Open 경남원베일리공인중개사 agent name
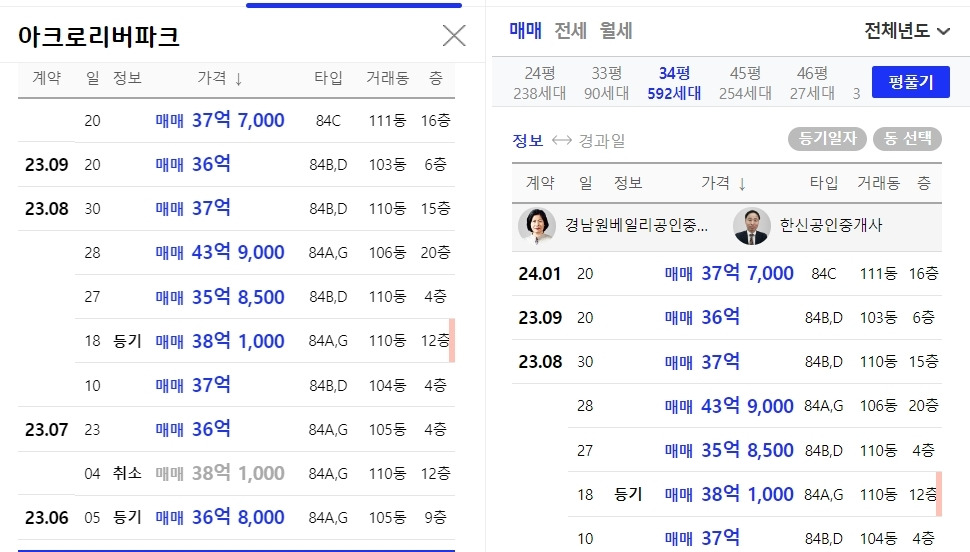The height and width of the screenshot is (552, 970). (636, 225)
